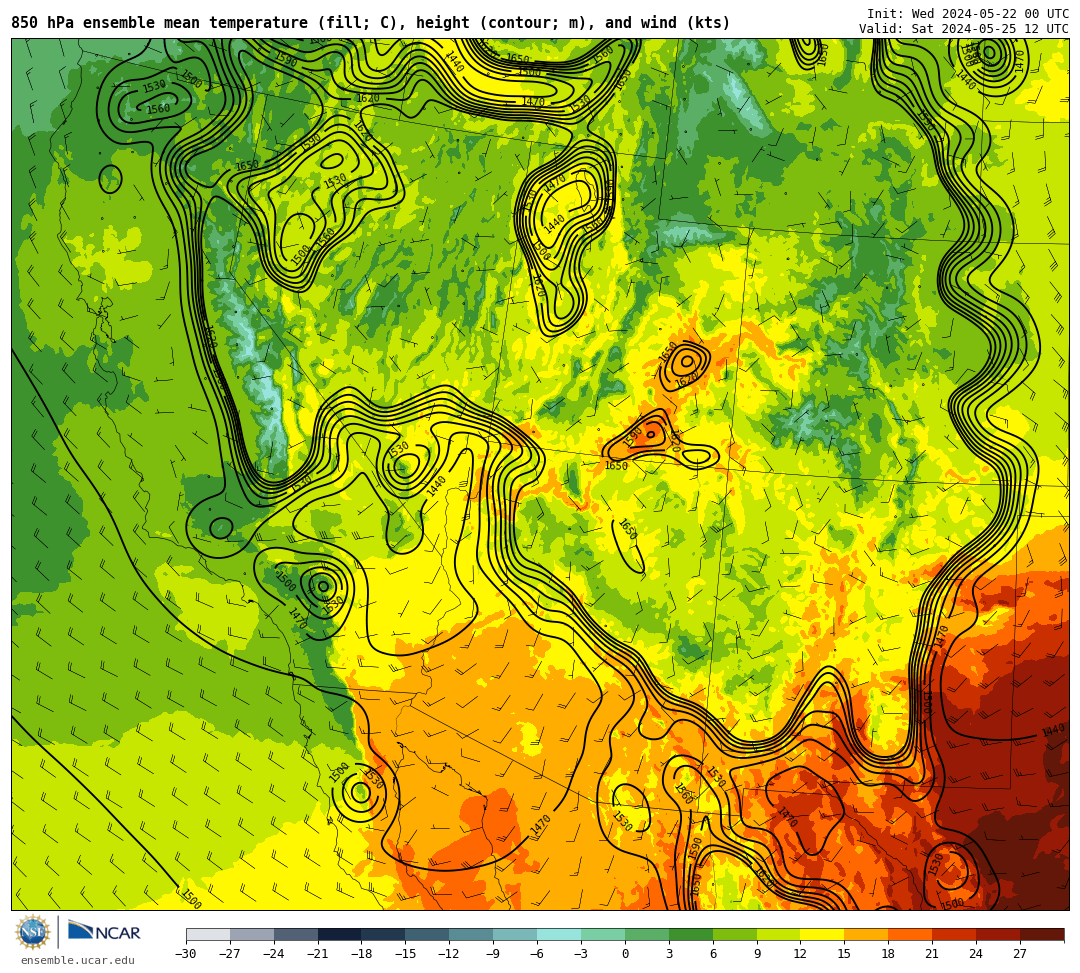
Task: Pick the yellow-green swatch between 9 and 12
Action: [779, 934]
